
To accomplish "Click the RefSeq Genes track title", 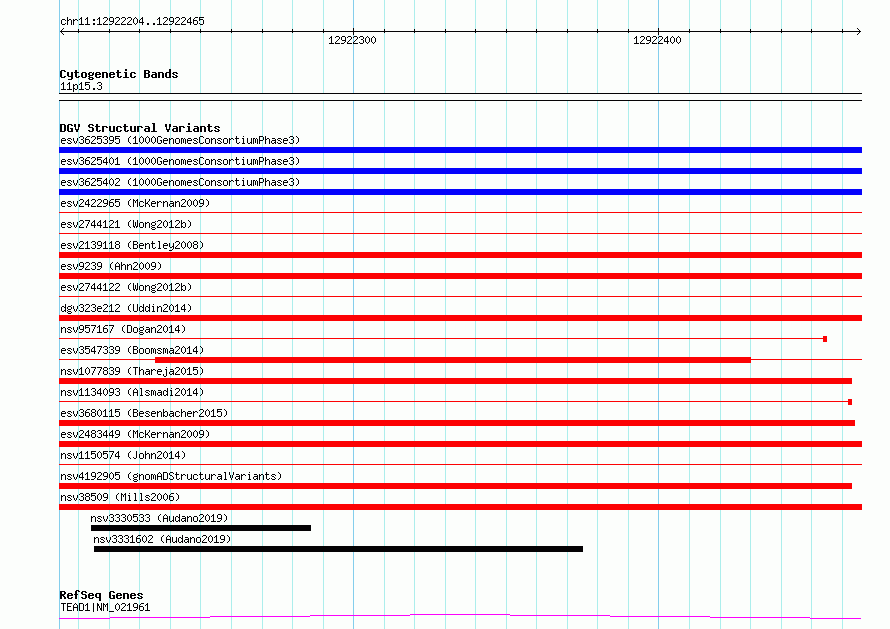I will (101, 595).
